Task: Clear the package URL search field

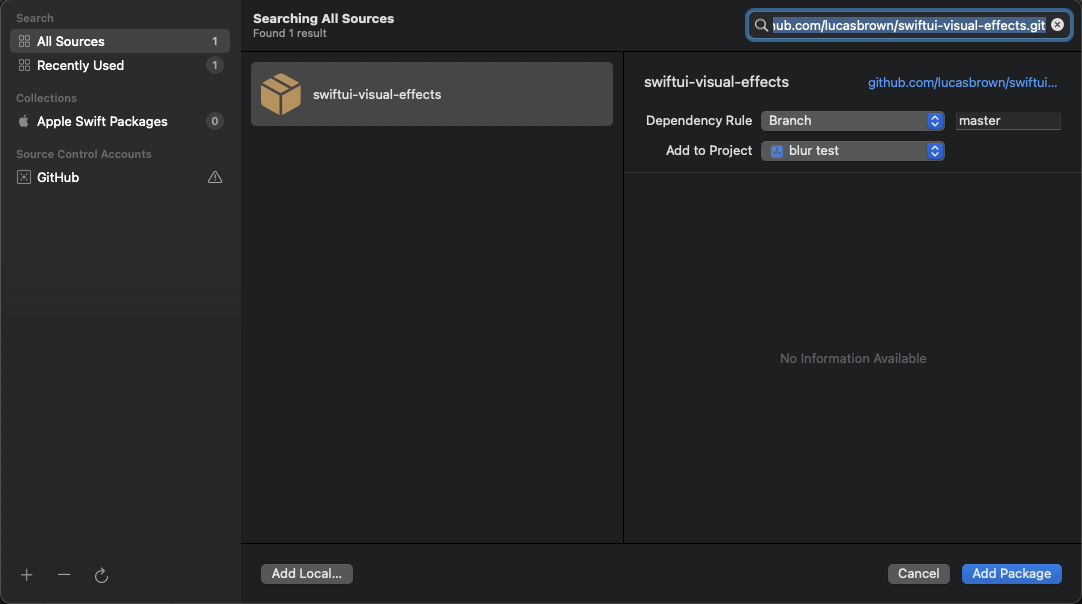Action: [x=1057, y=25]
